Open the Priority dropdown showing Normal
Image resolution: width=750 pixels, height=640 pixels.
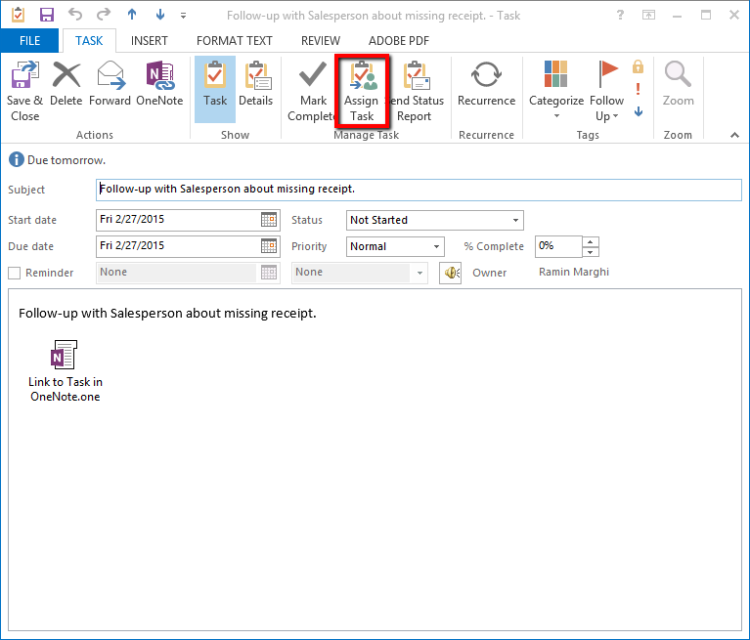pos(395,246)
